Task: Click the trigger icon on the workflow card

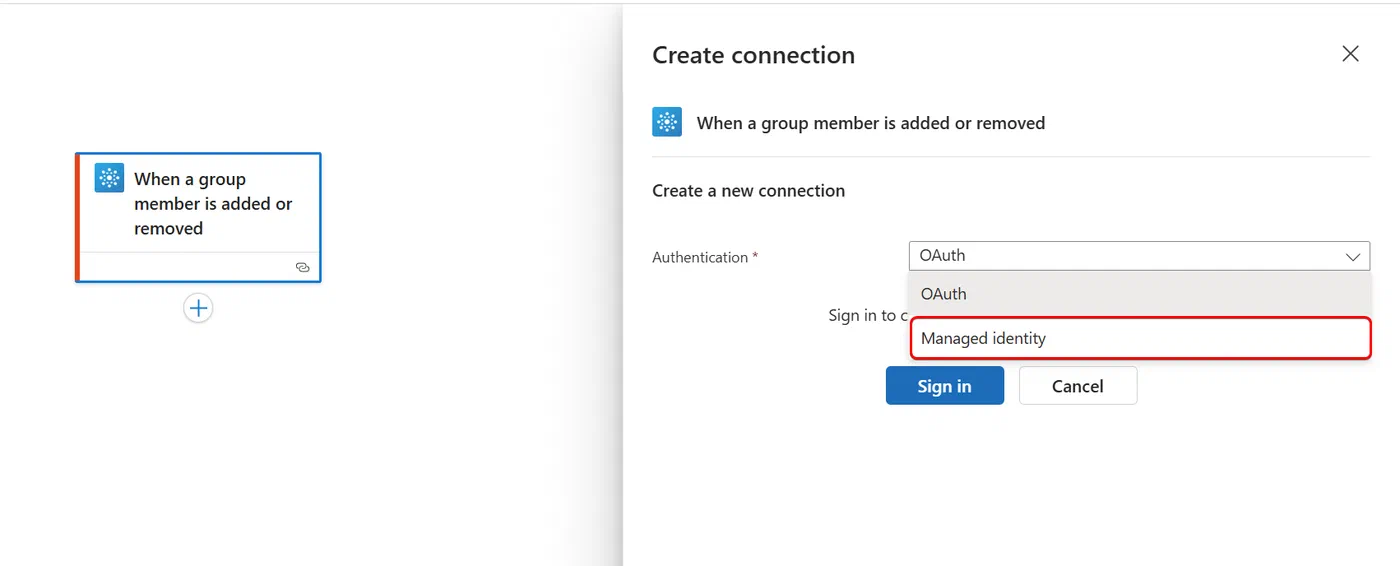Action: [109, 178]
